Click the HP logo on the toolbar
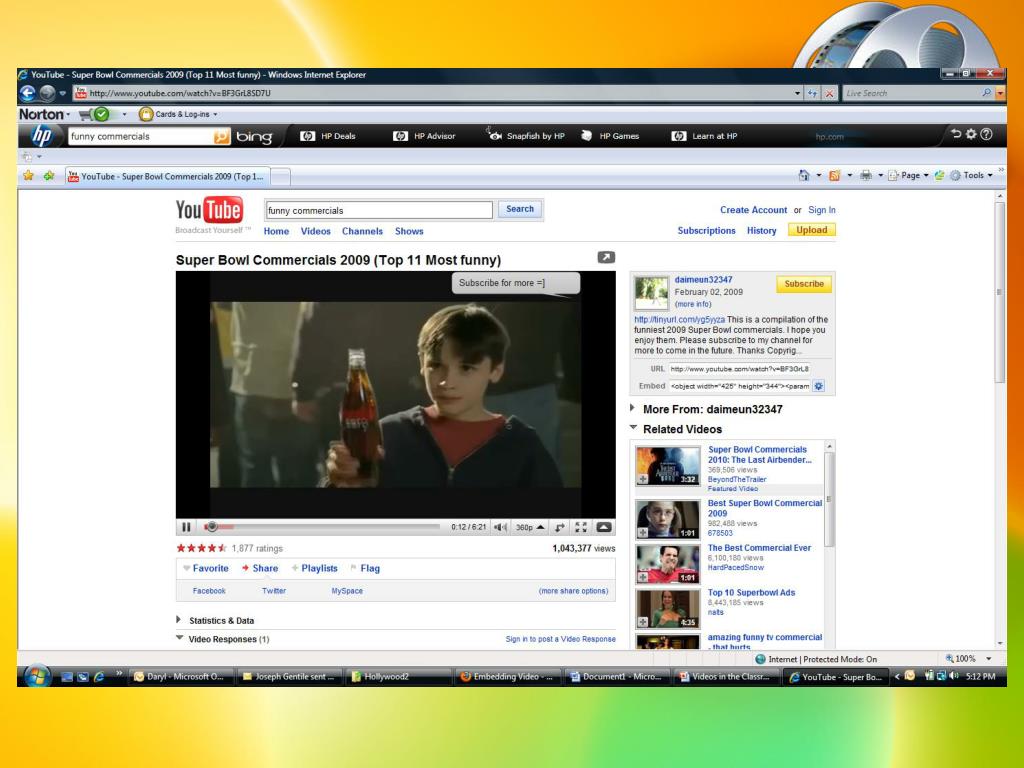Image resolution: width=1024 pixels, height=768 pixels. click(x=42, y=136)
